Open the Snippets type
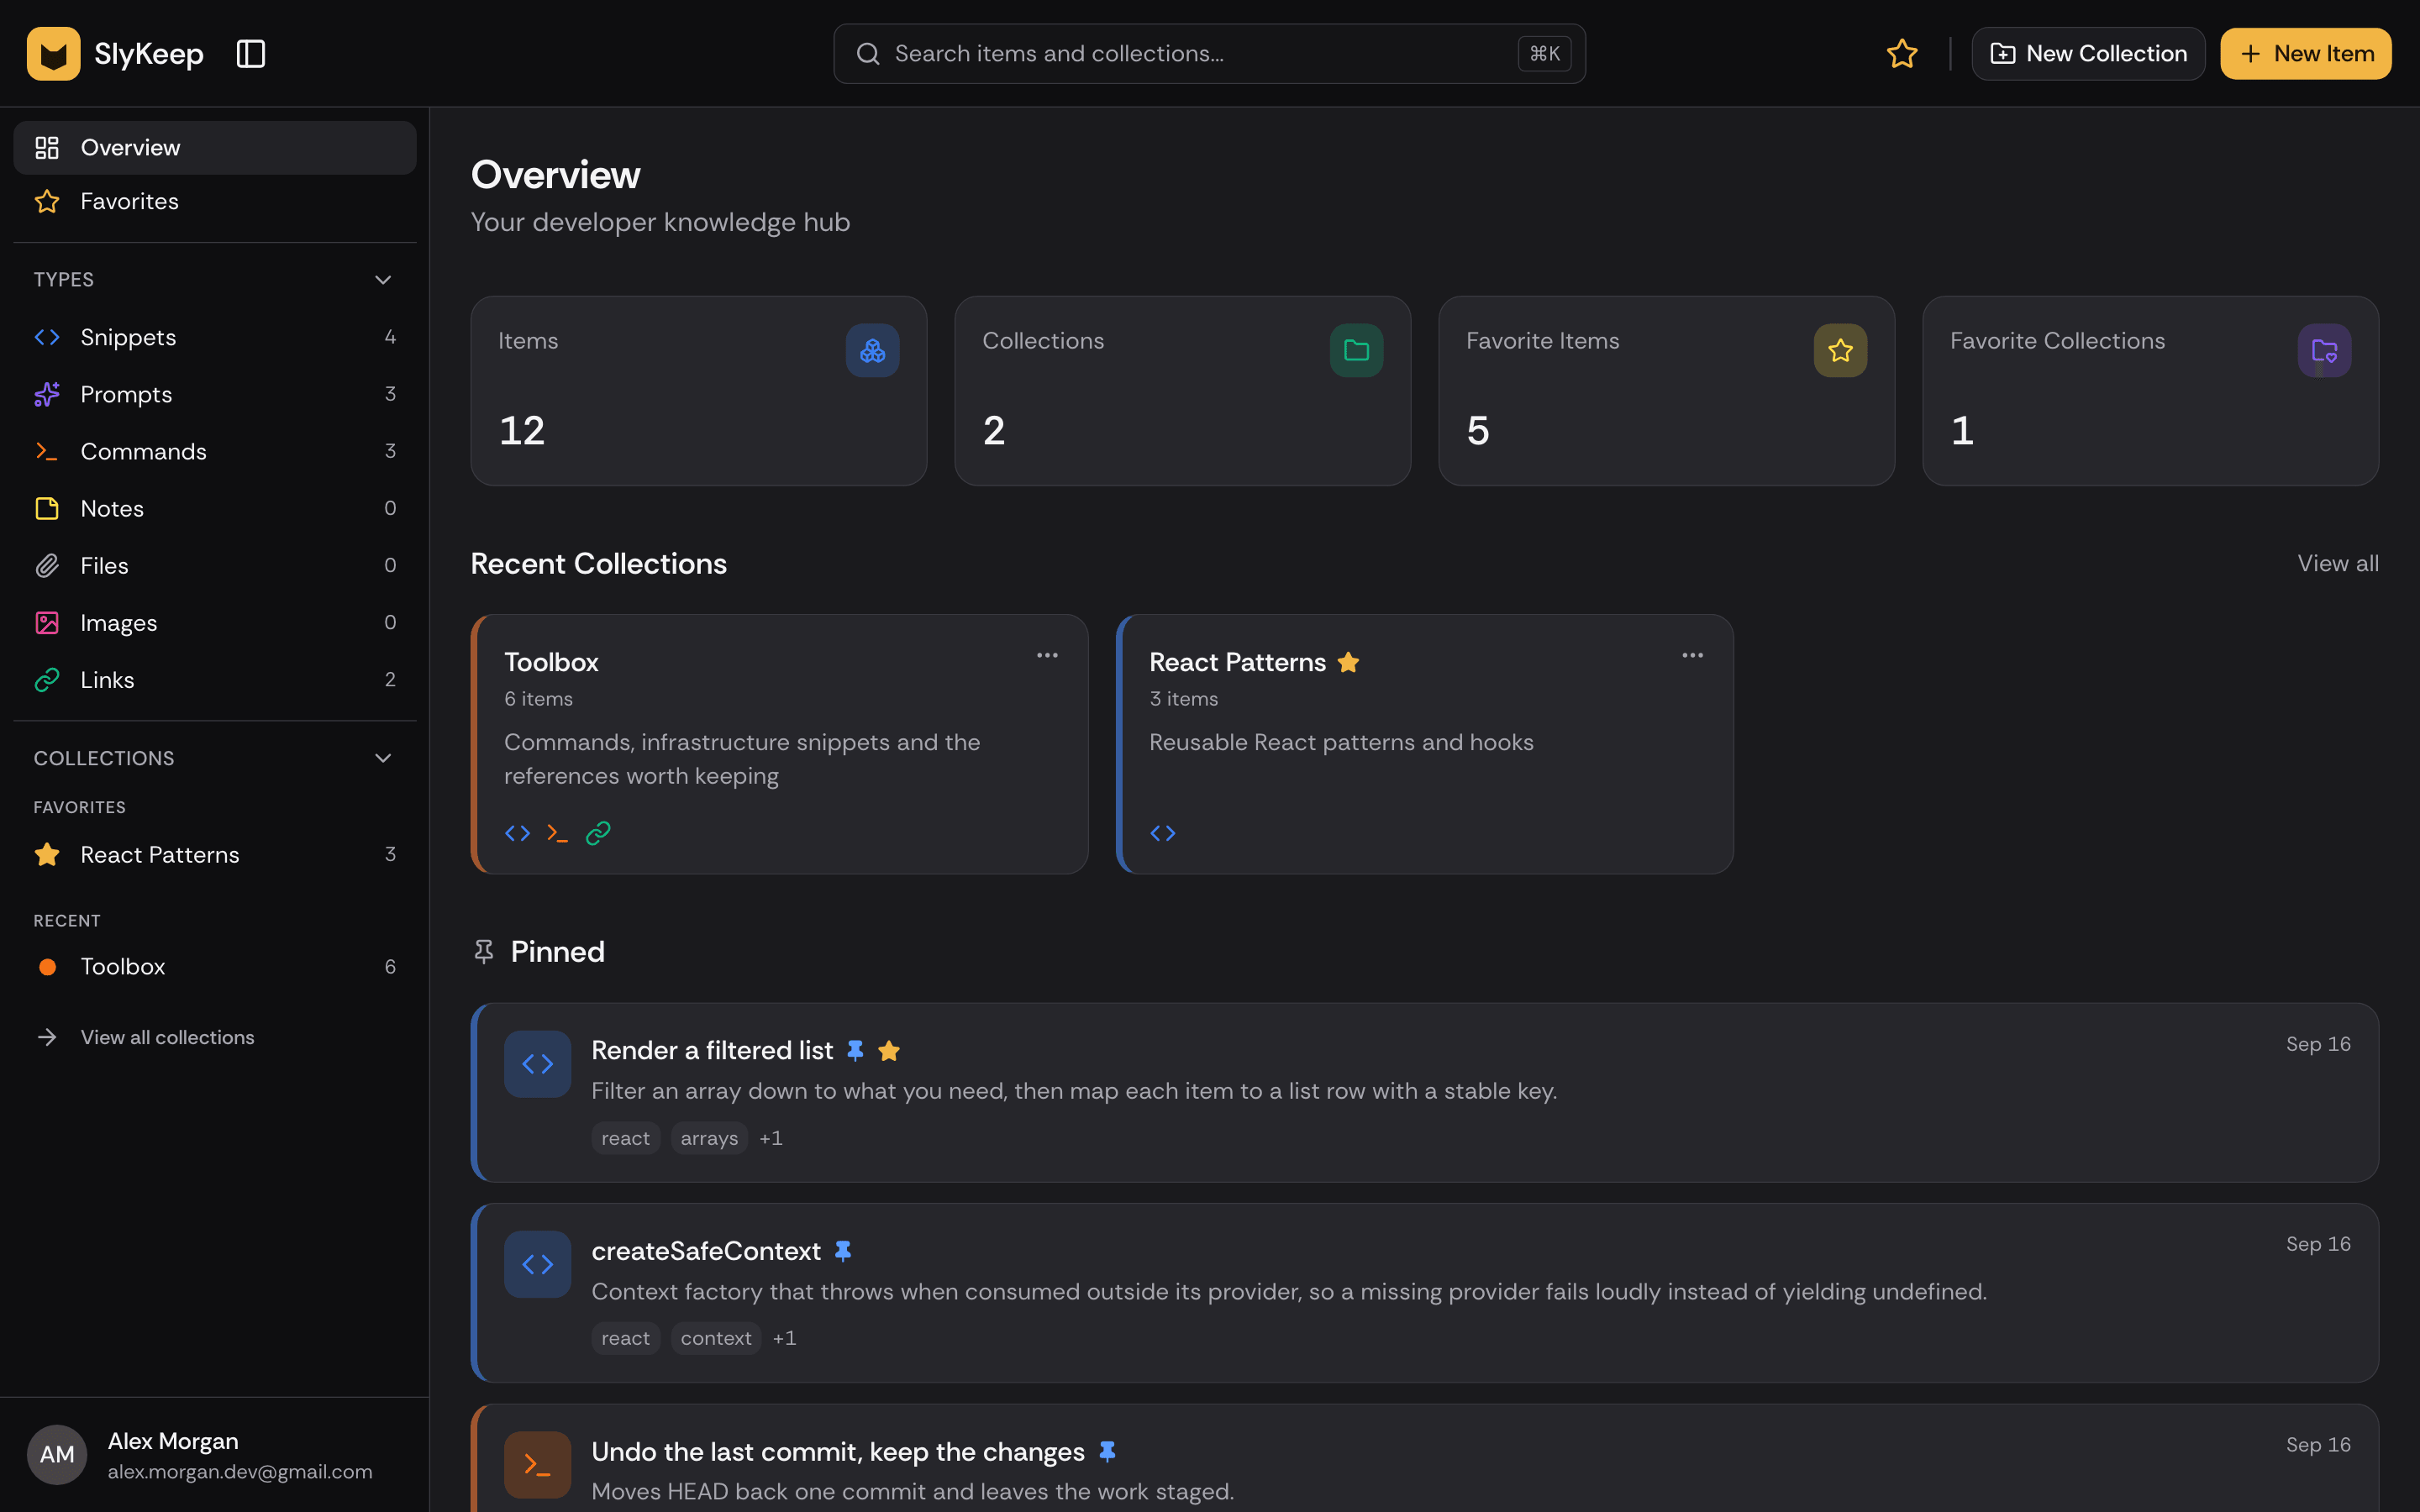The height and width of the screenshot is (1512, 2420). pyautogui.click(x=215, y=337)
